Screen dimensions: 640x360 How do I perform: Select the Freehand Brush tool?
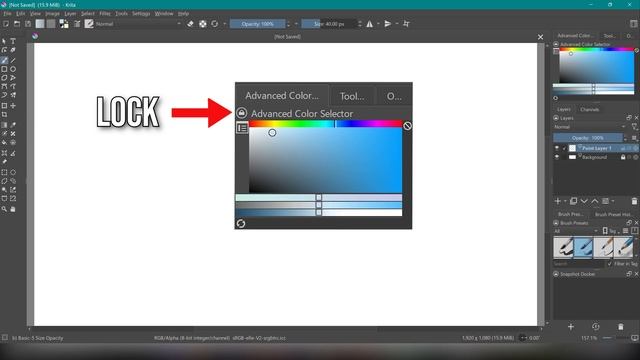(4, 60)
